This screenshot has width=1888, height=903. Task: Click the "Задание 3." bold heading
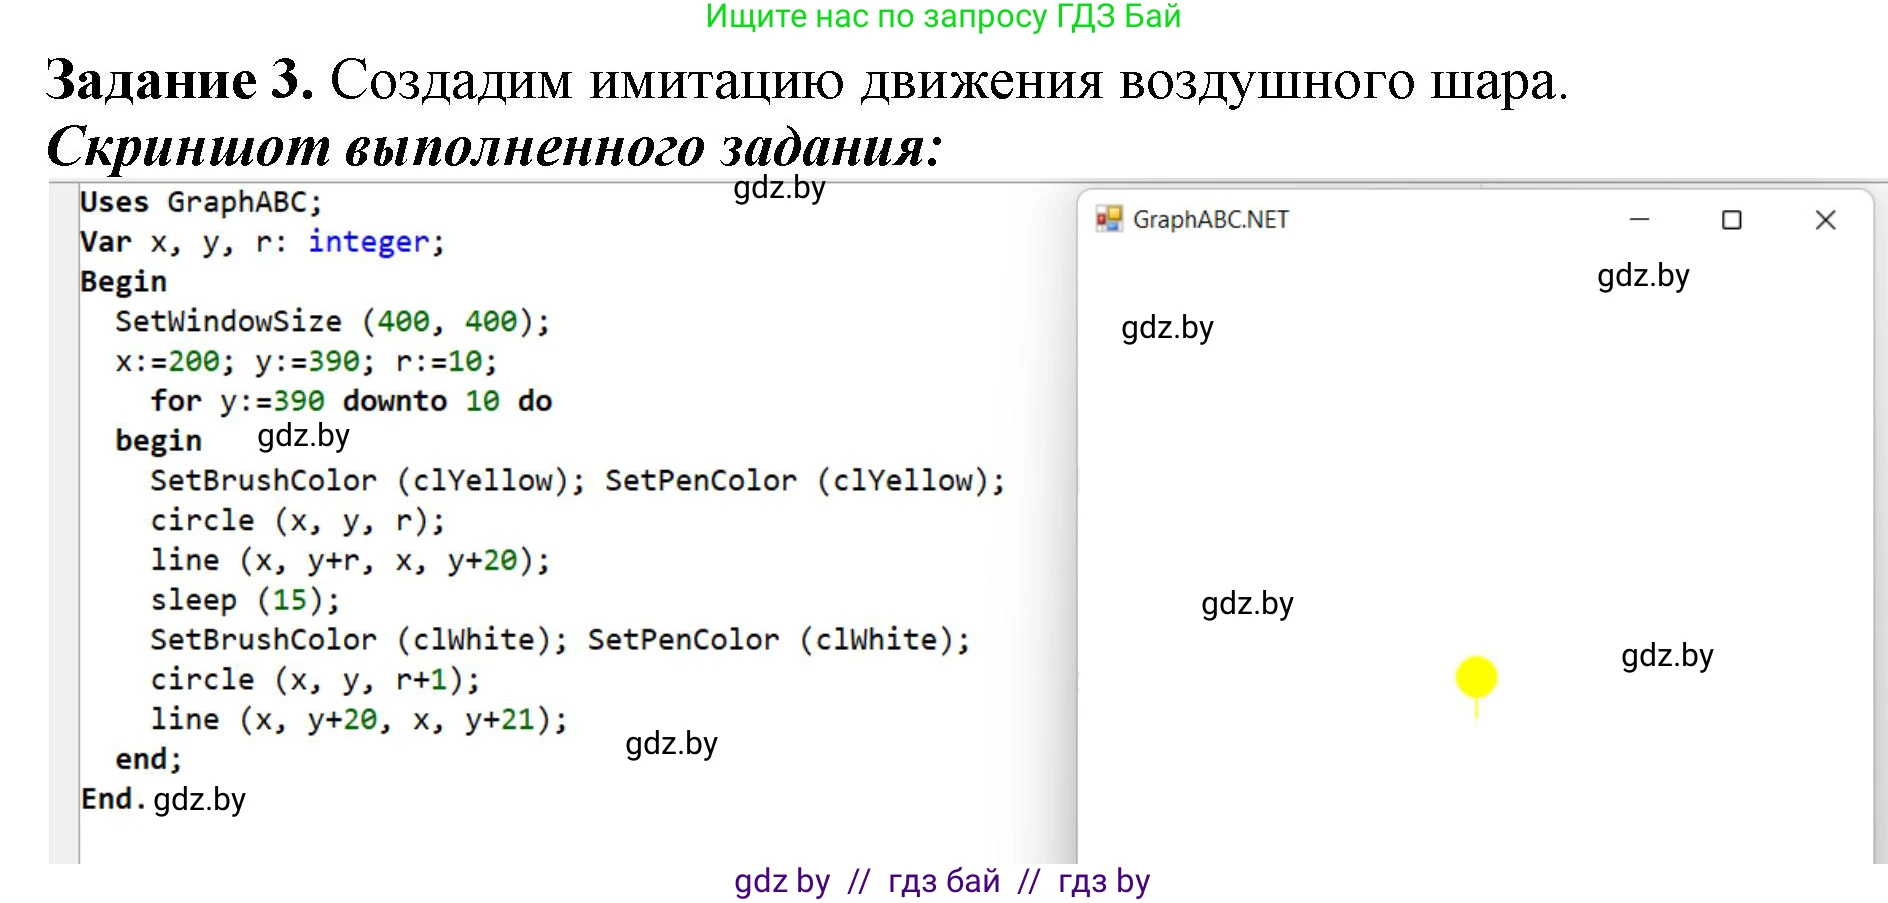(180, 80)
